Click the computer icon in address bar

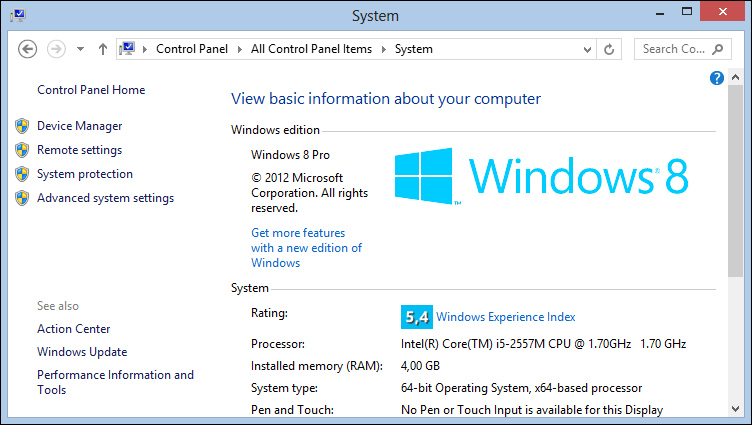tap(127, 48)
